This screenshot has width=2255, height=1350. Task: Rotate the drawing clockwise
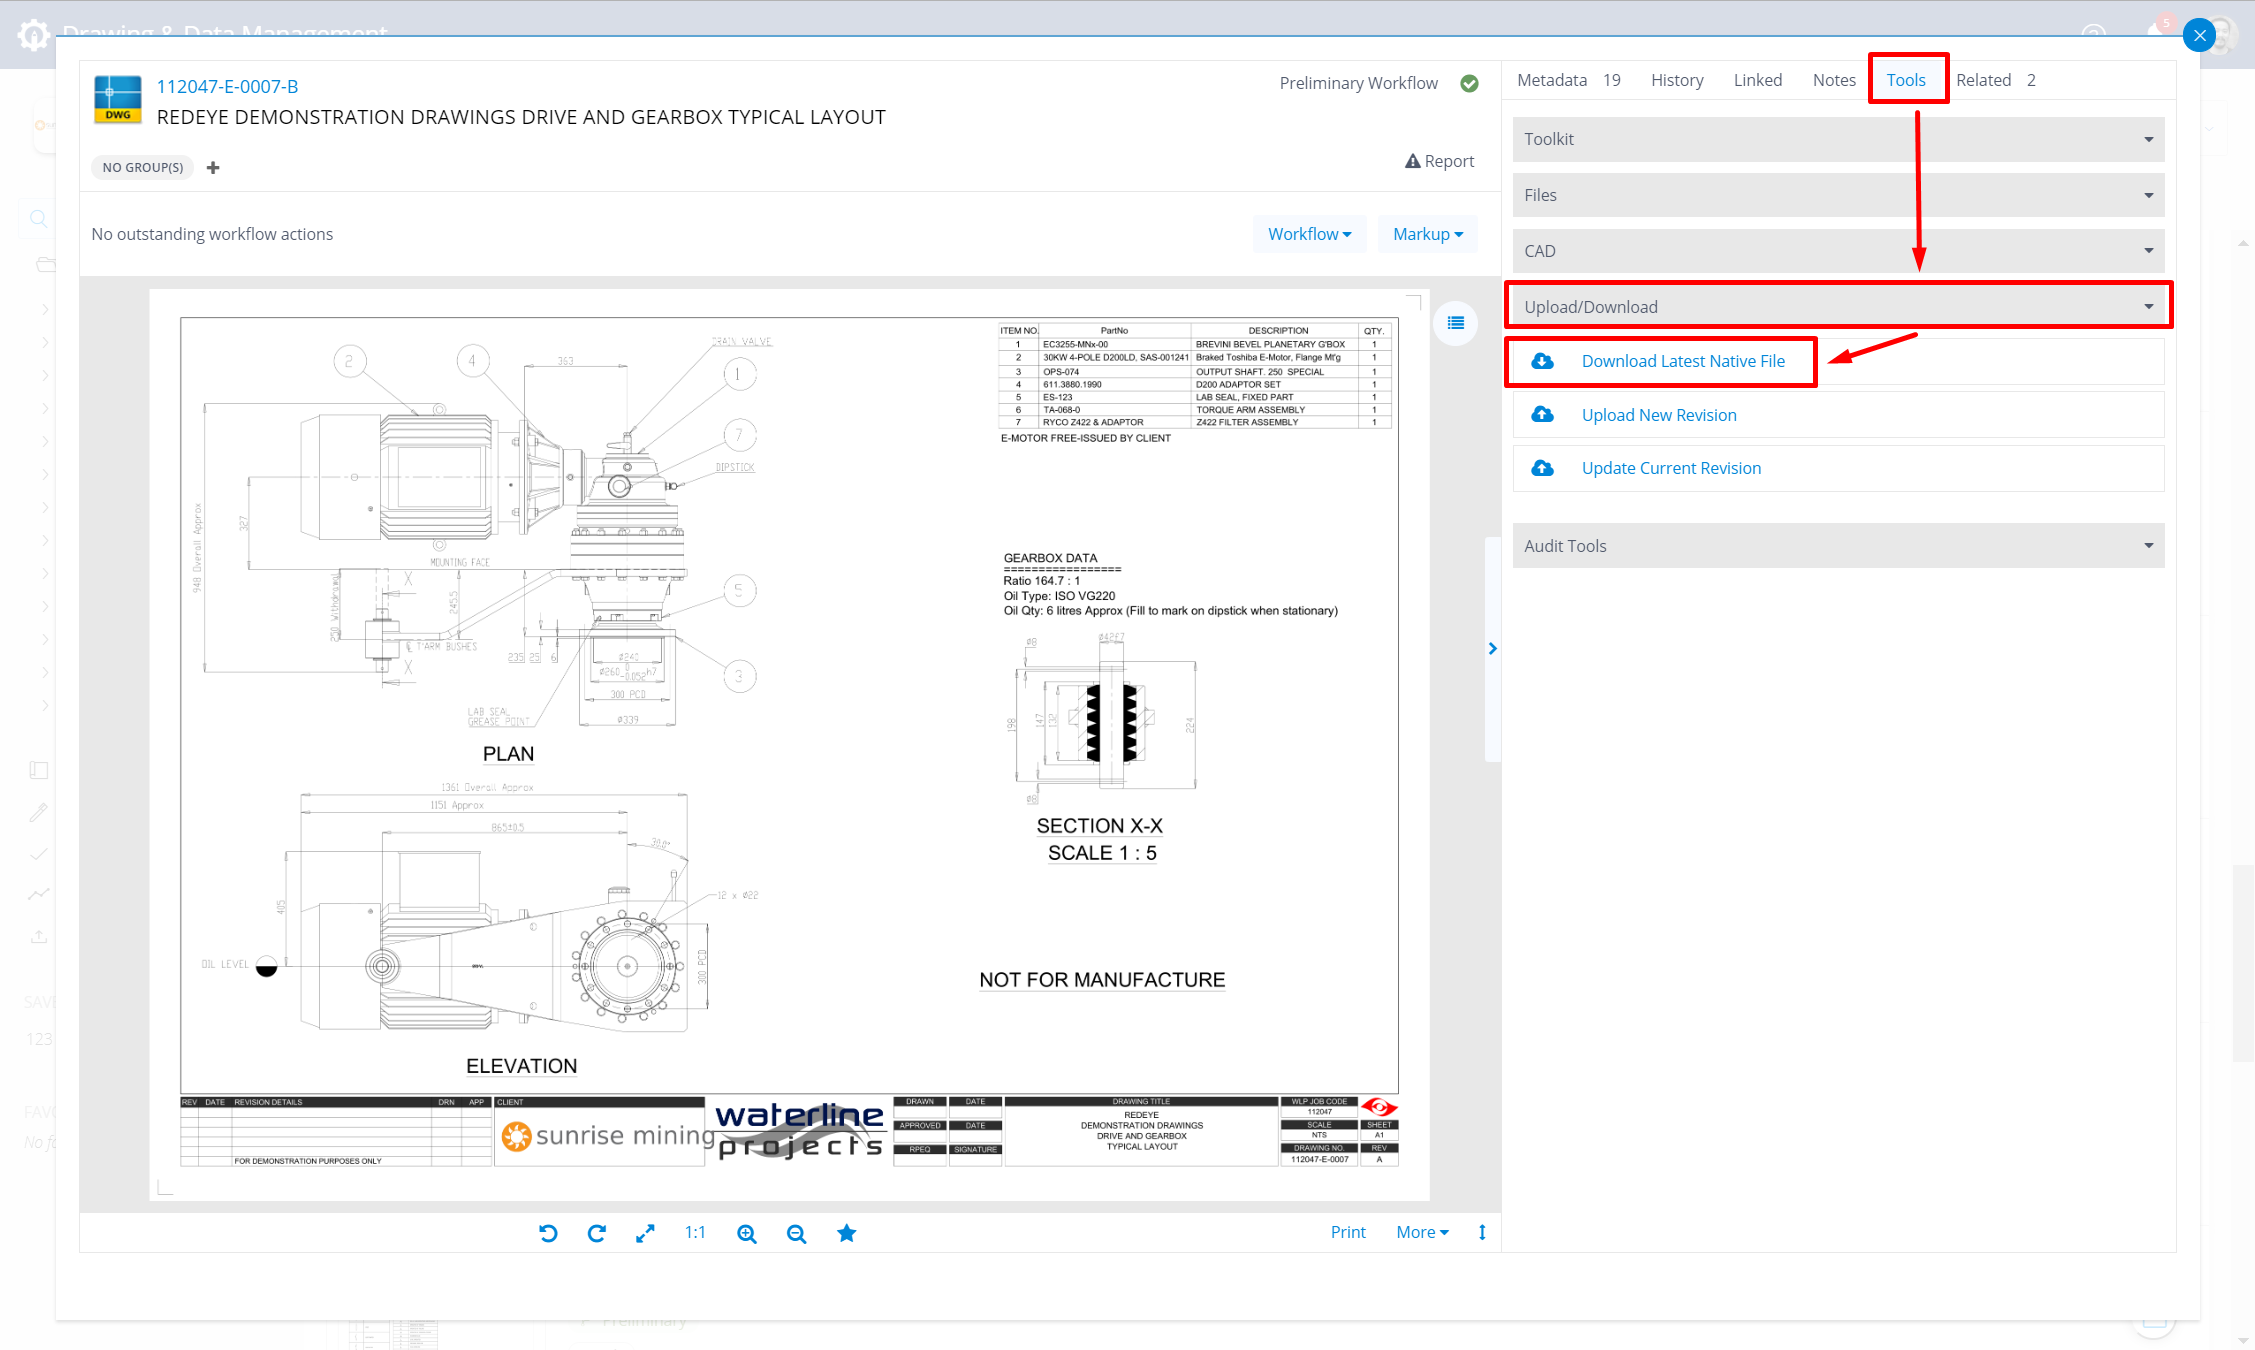[x=597, y=1233]
